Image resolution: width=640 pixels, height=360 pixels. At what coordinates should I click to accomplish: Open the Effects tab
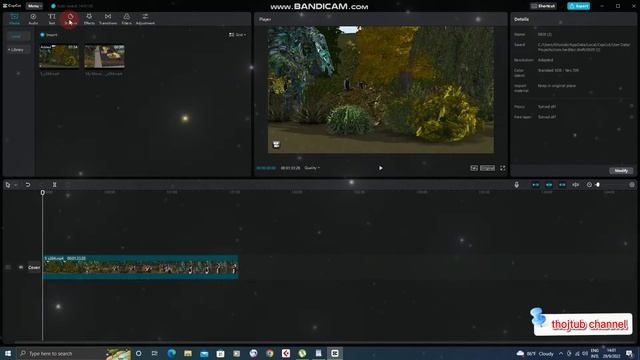(x=89, y=19)
